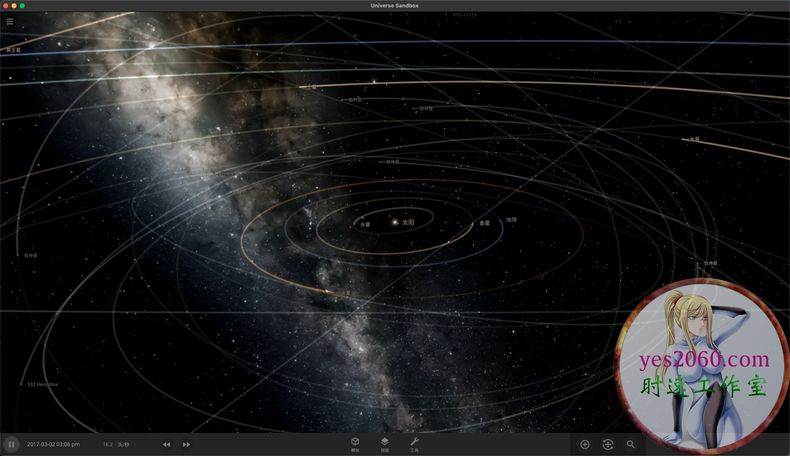Click the Universe Sandbox window title
The image size is (790, 456).
(395, 5)
